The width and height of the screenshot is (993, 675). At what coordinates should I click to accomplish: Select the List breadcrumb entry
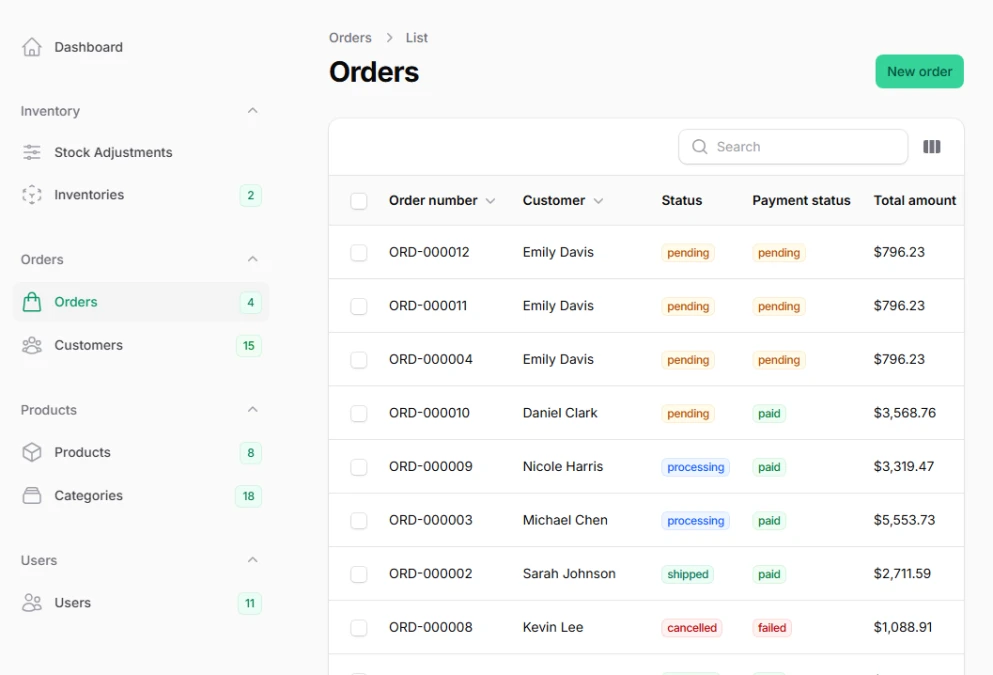(x=416, y=37)
